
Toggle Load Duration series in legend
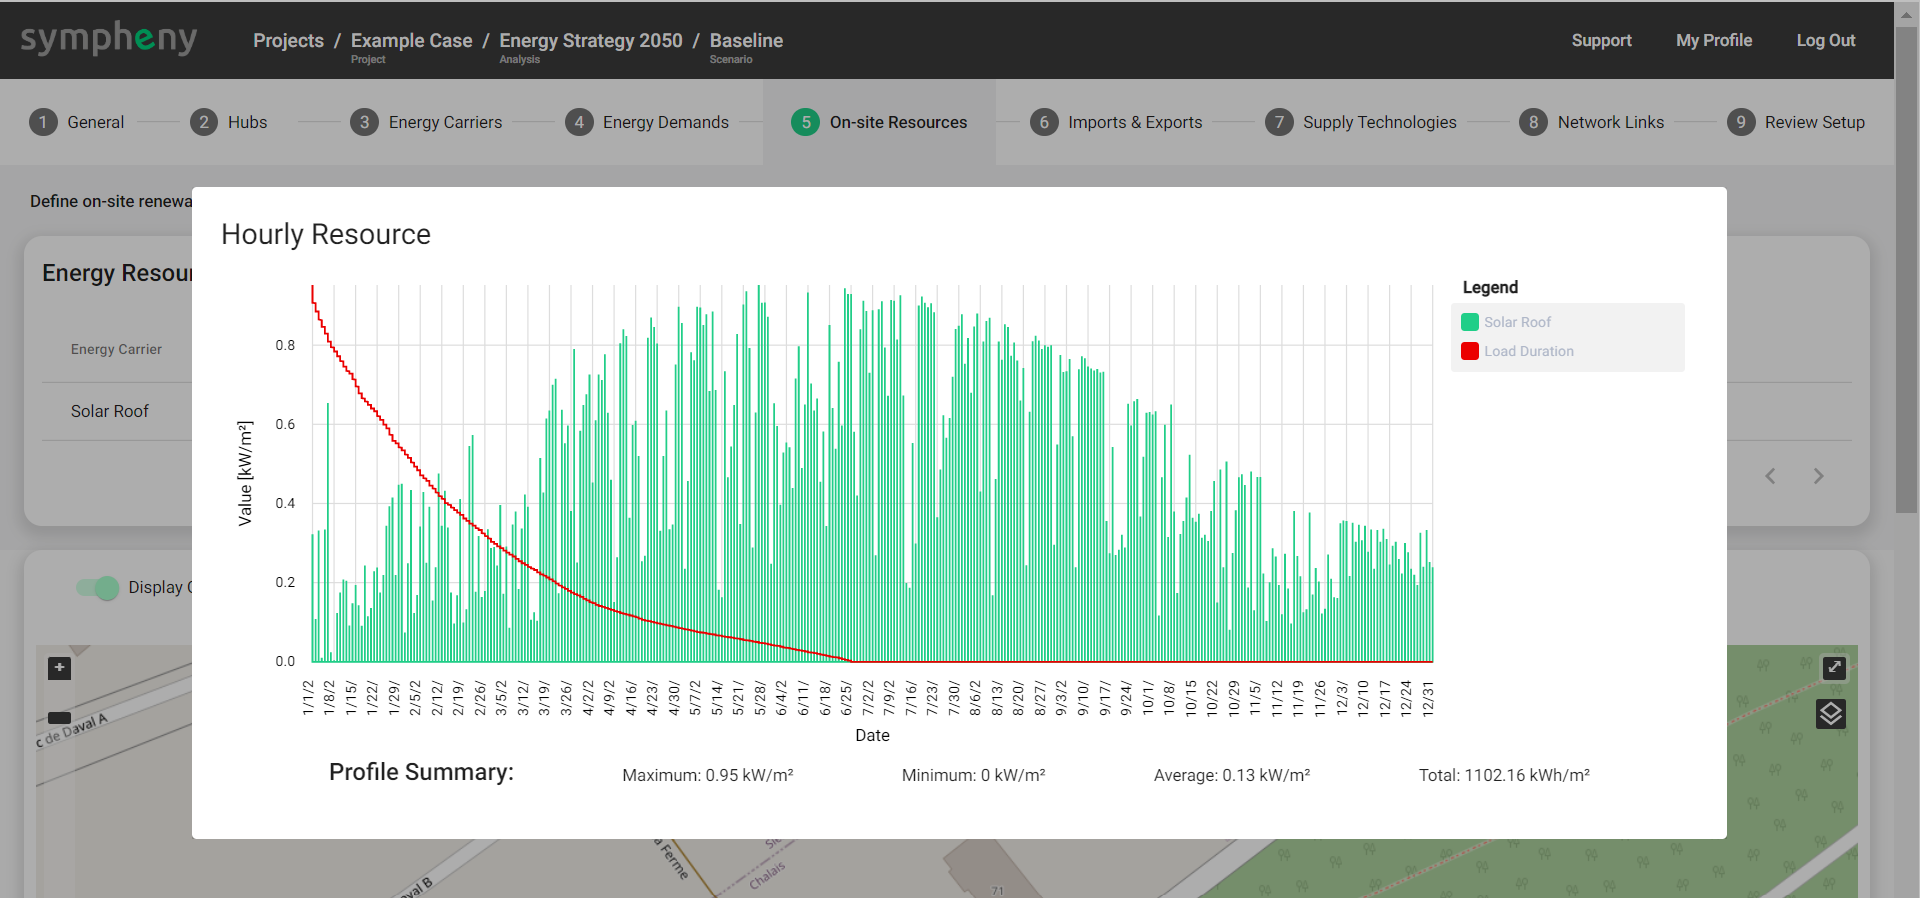coord(1528,351)
